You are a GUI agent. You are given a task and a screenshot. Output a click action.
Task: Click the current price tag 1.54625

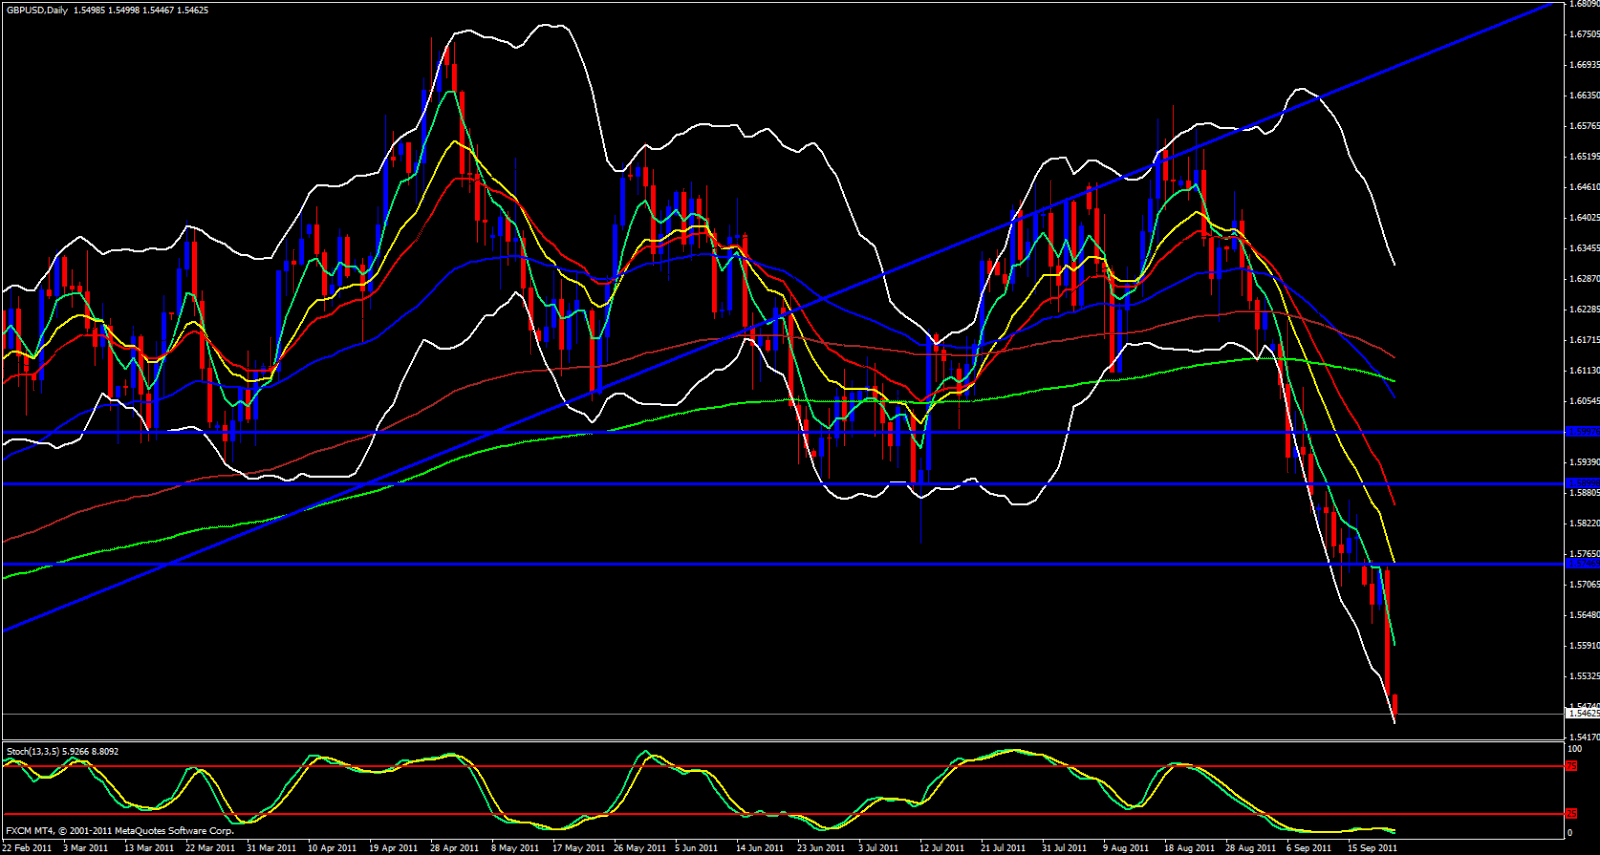[1583, 714]
